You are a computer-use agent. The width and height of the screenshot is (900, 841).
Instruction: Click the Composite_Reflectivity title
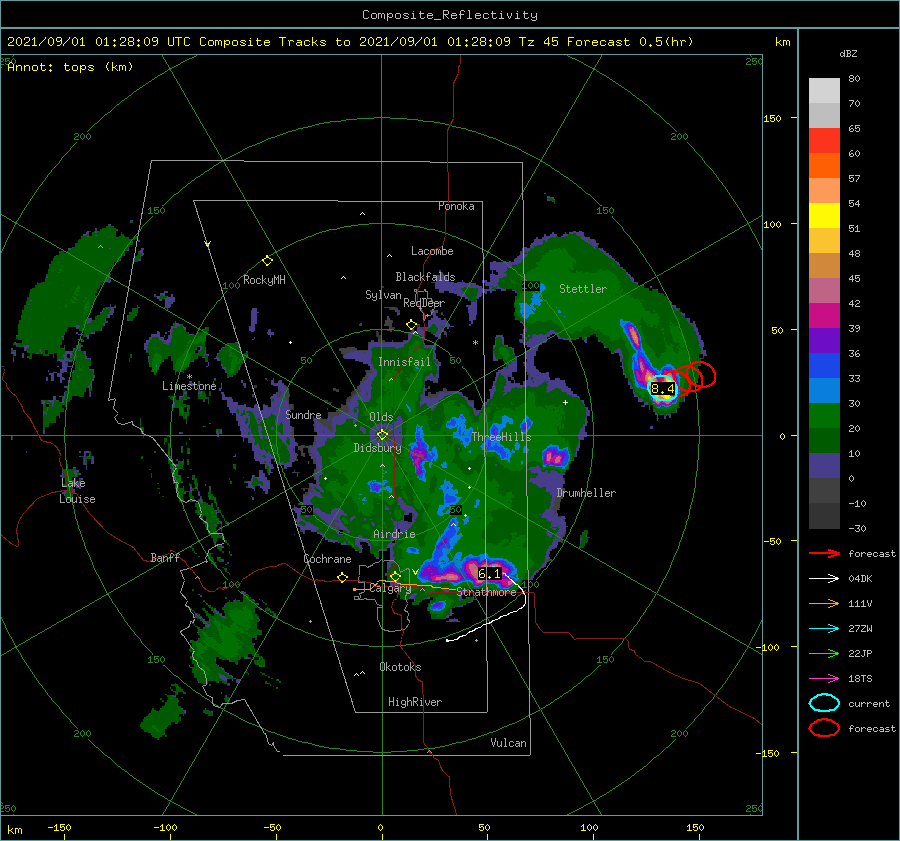(450, 15)
